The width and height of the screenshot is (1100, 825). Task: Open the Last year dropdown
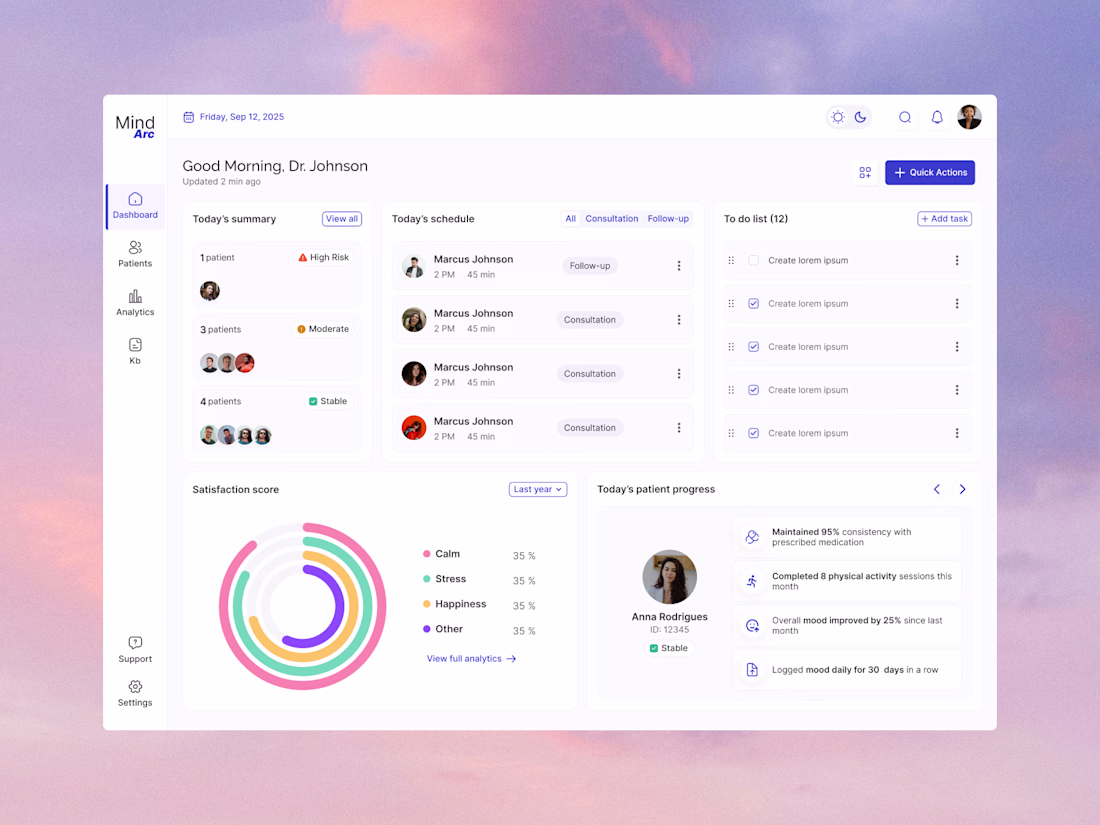pos(538,490)
